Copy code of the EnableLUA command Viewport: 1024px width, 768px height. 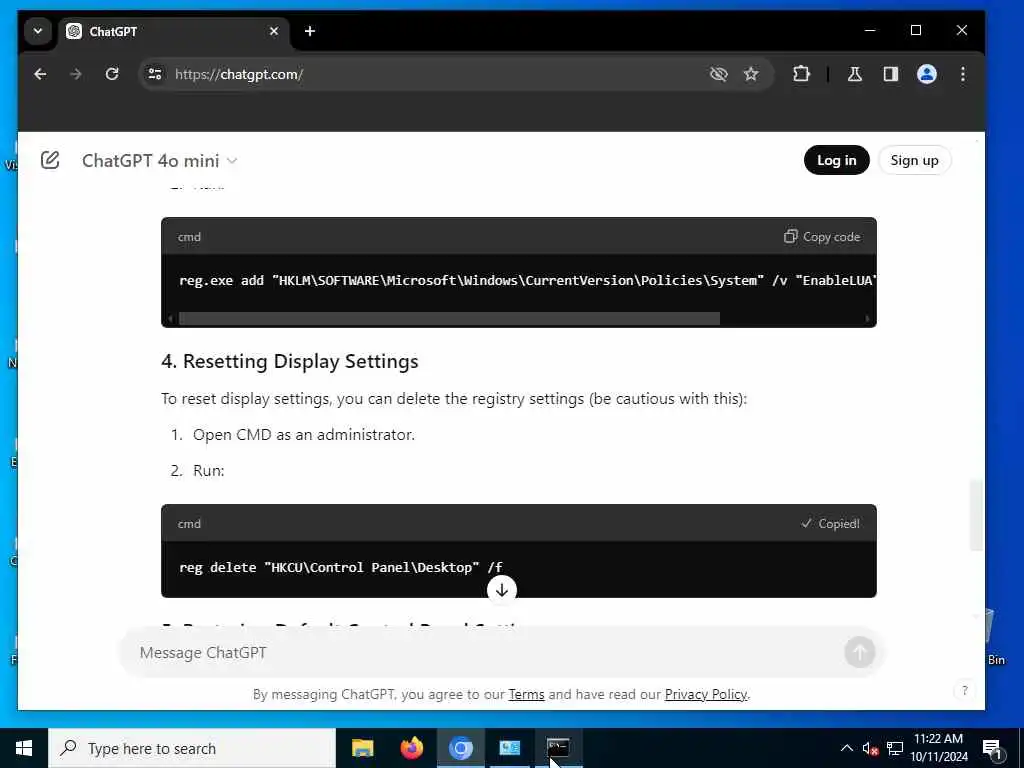[x=822, y=236]
